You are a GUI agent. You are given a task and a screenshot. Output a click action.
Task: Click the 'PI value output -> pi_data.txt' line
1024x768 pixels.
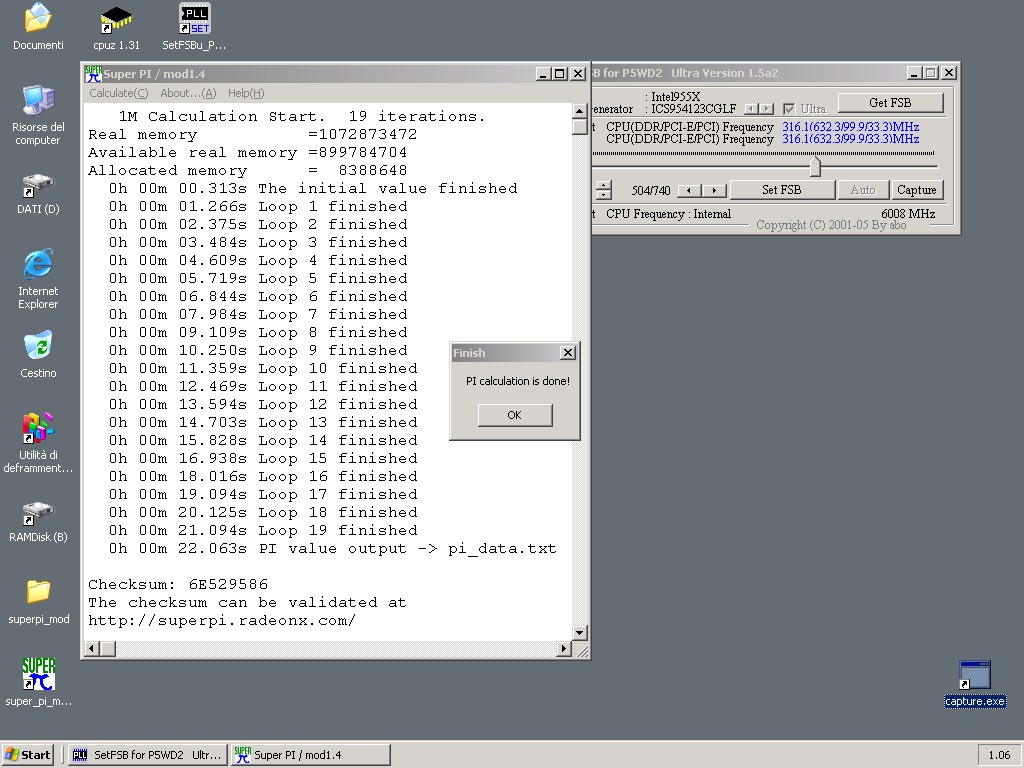332,549
